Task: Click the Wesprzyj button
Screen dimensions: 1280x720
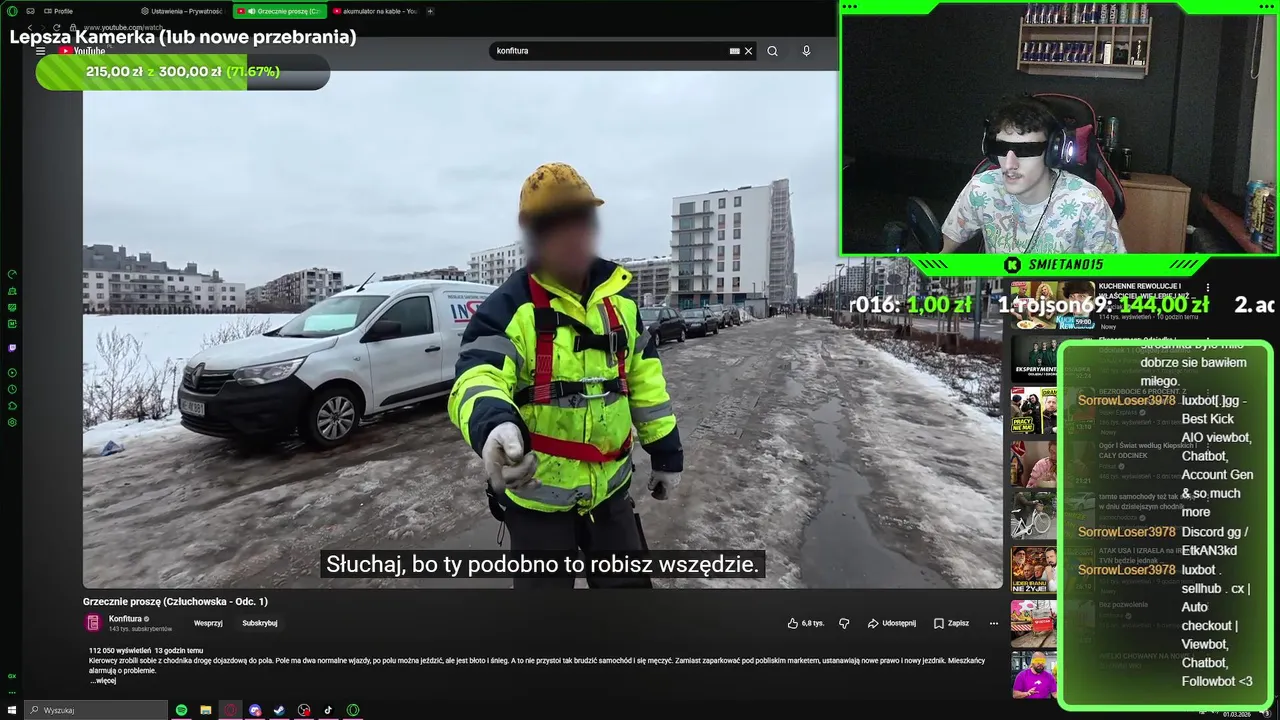Action: pos(208,623)
